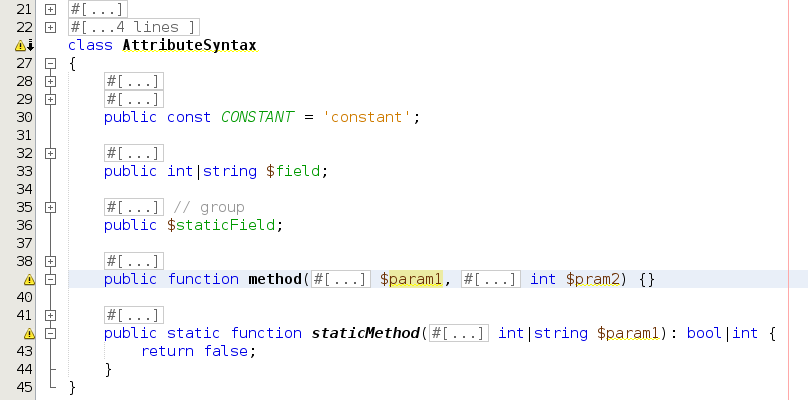Click the class name AttributeSyntax

click(190, 45)
